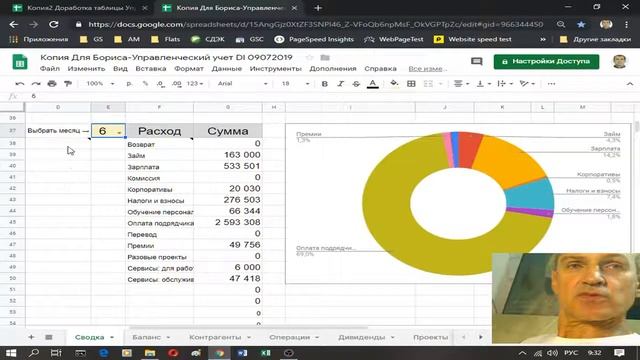Open font size 18 dropdown

(295, 84)
